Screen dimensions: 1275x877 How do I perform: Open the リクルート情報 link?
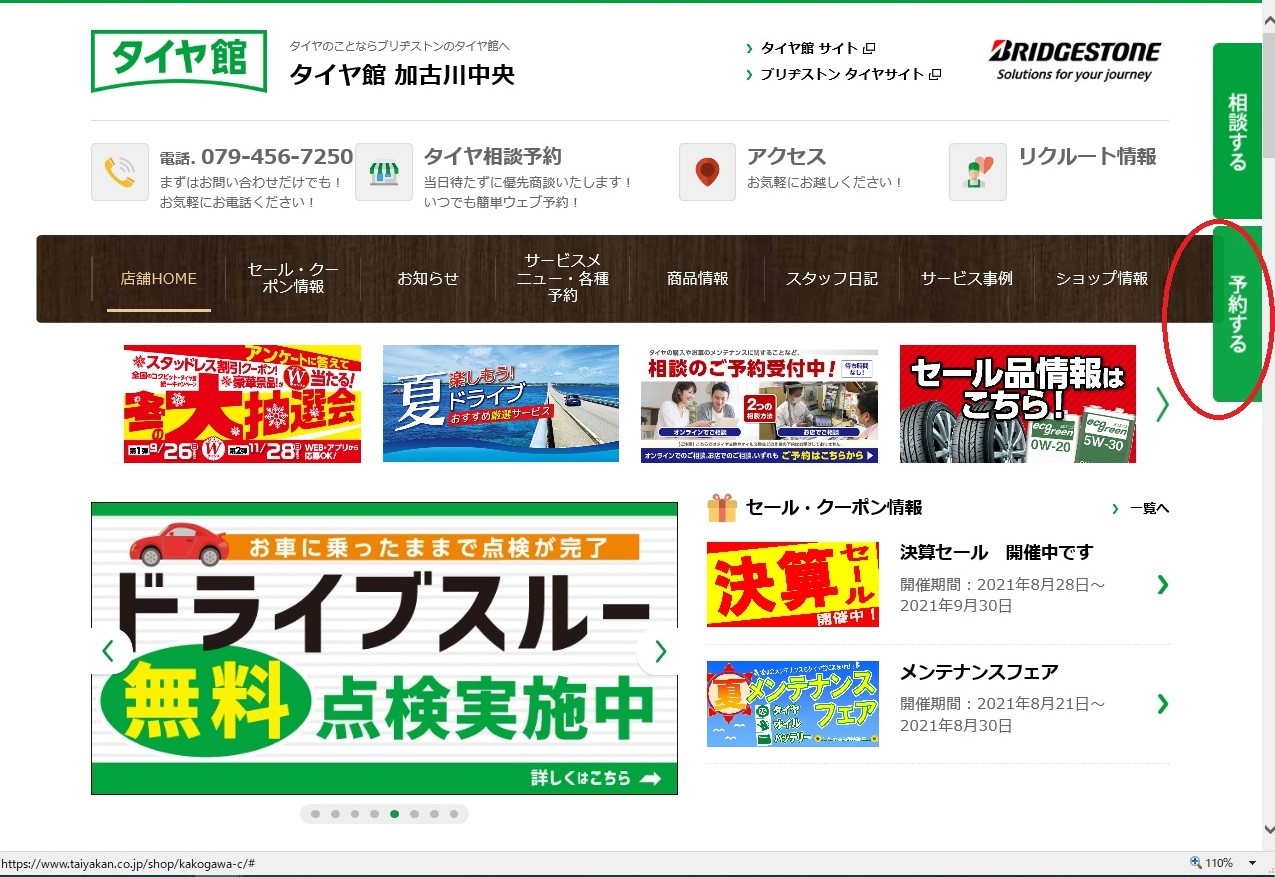(x=1087, y=156)
